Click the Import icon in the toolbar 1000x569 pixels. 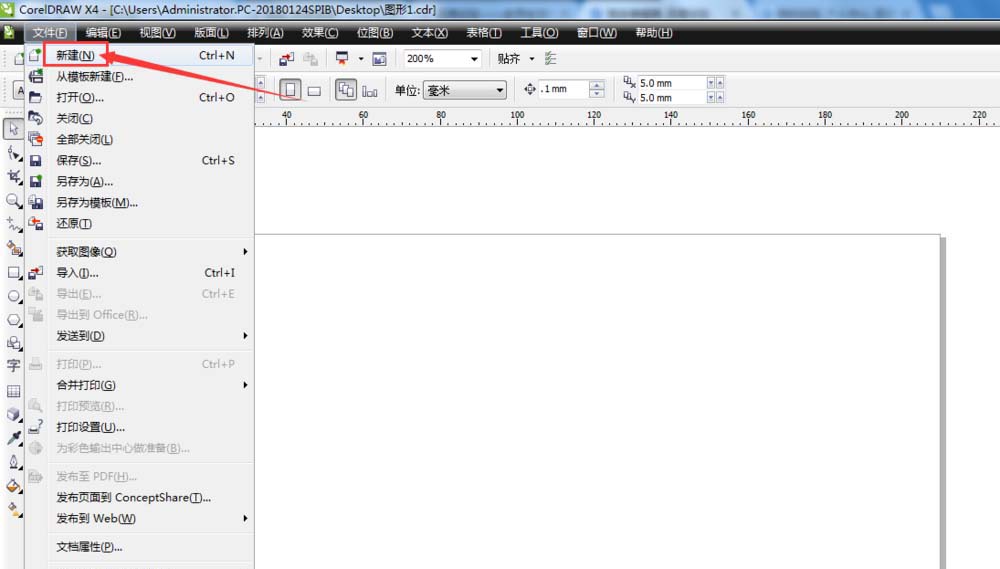click(x=286, y=59)
